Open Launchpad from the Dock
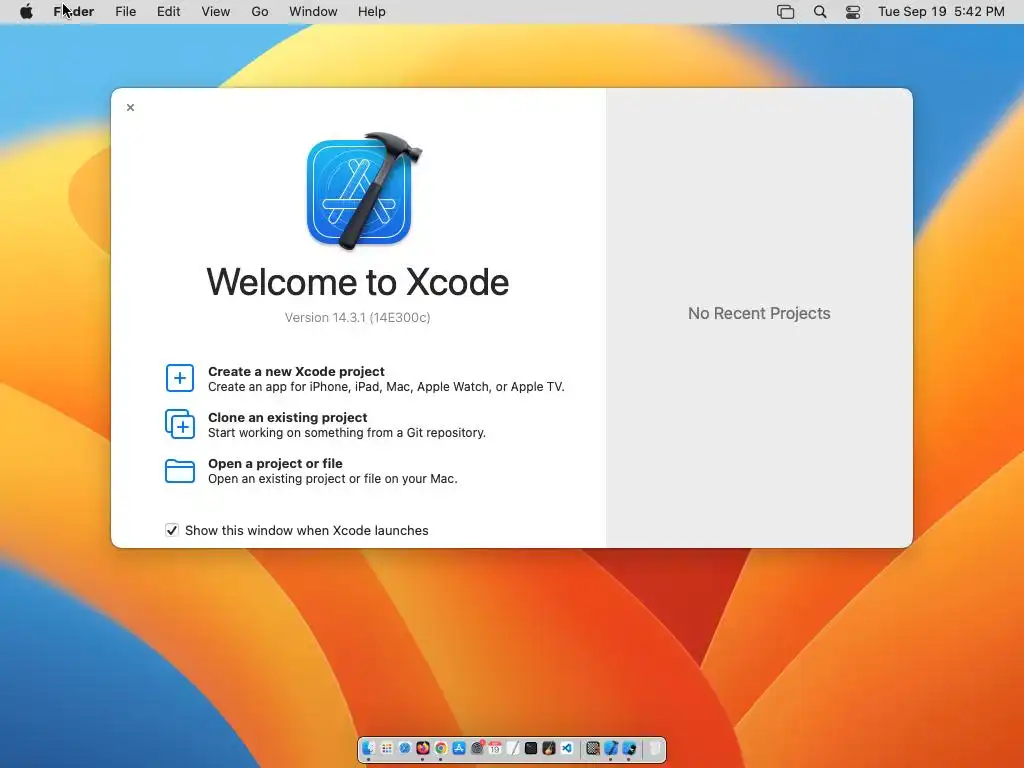 [387, 748]
